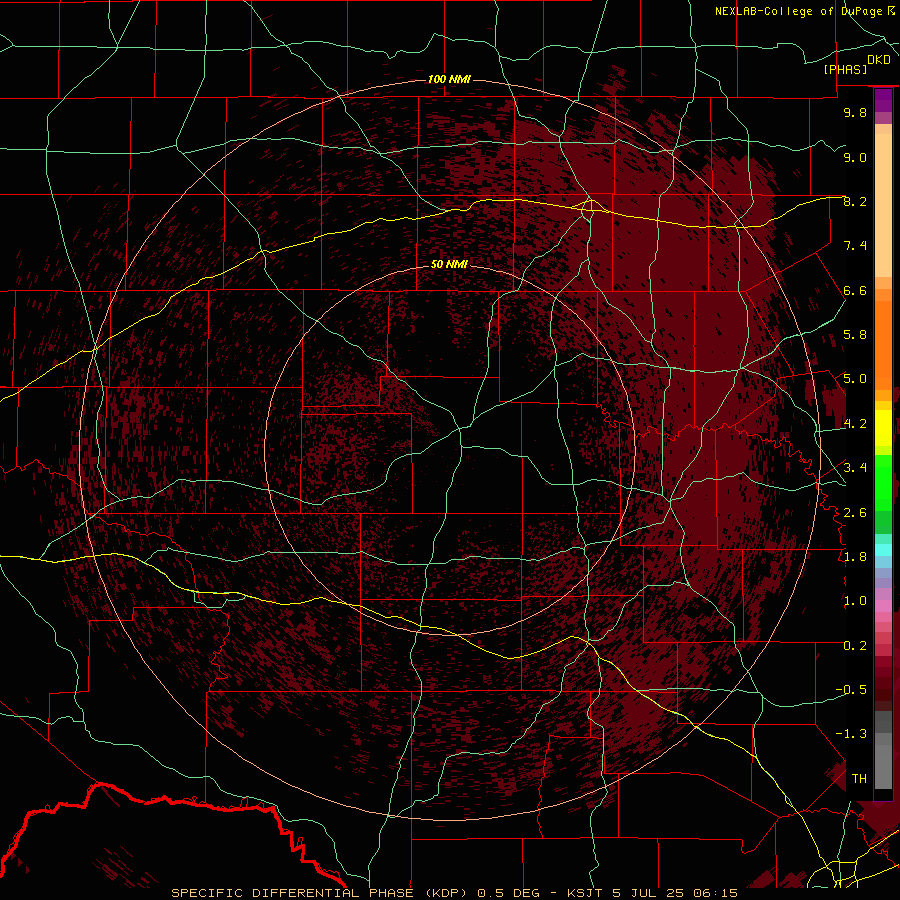Pick the purple band atop the color bar
900x900 pixels.
tap(883, 100)
